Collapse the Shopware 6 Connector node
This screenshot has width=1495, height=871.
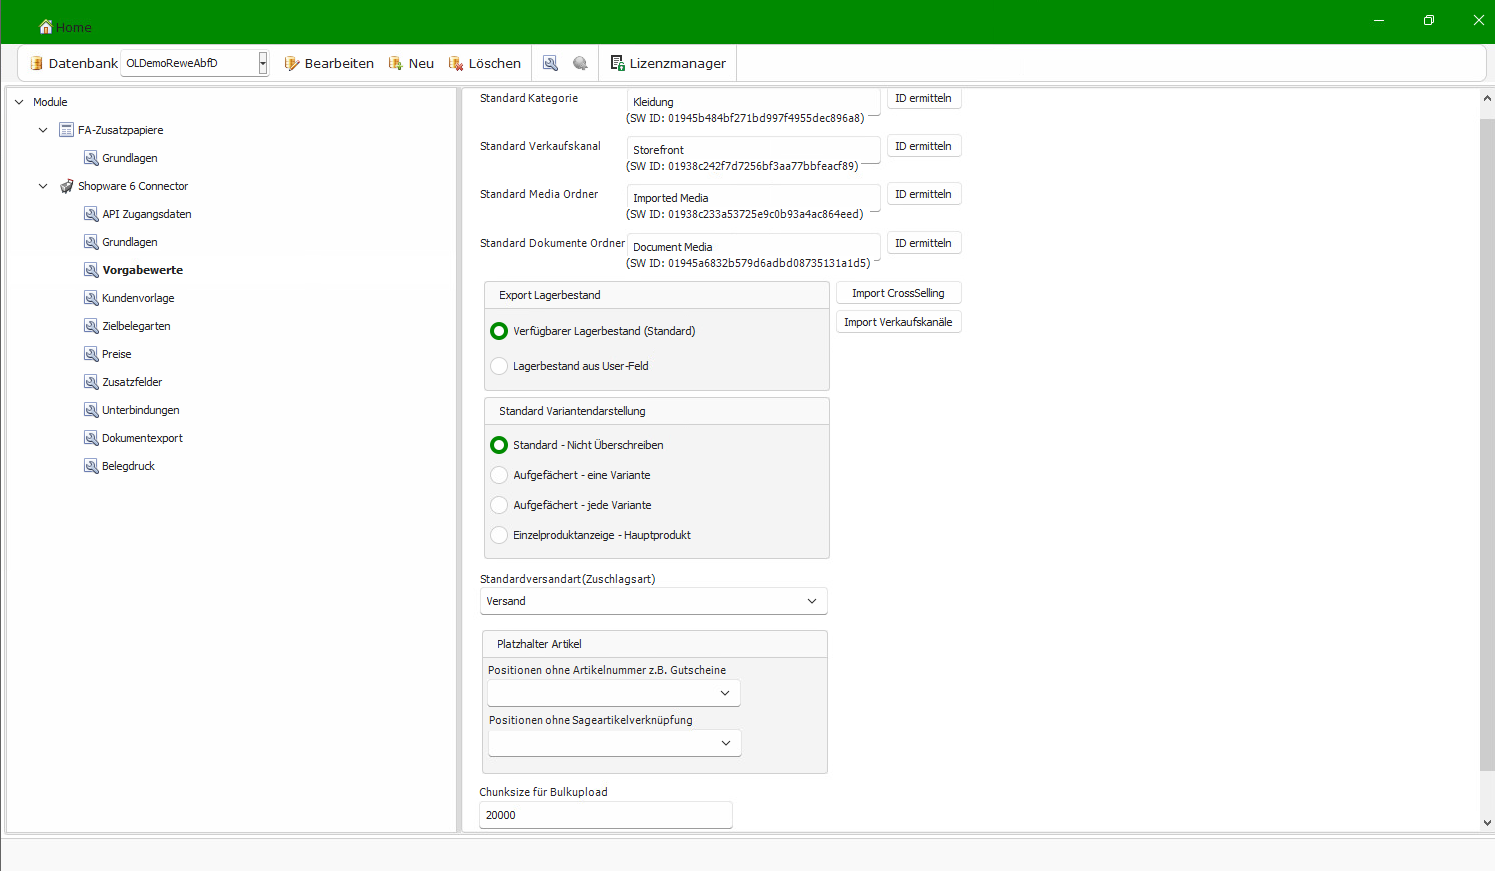(43, 186)
